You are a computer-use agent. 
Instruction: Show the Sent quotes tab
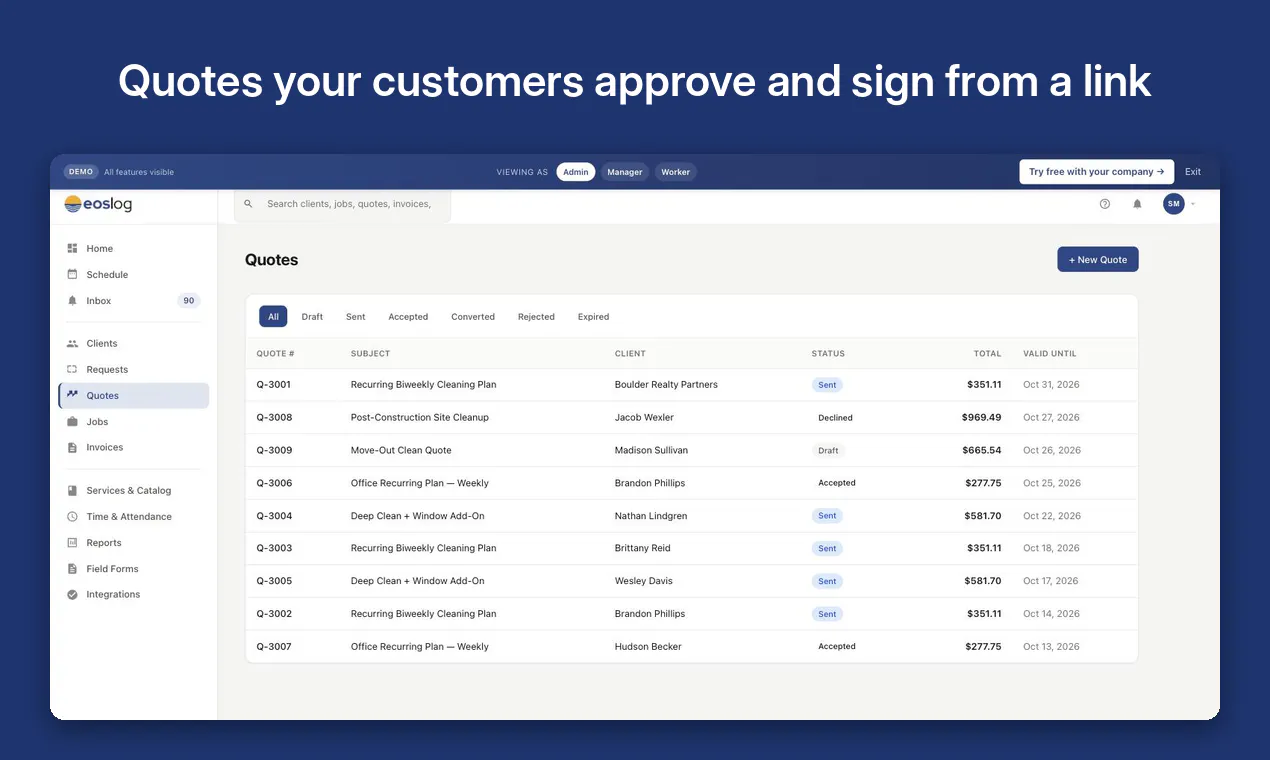(x=356, y=316)
